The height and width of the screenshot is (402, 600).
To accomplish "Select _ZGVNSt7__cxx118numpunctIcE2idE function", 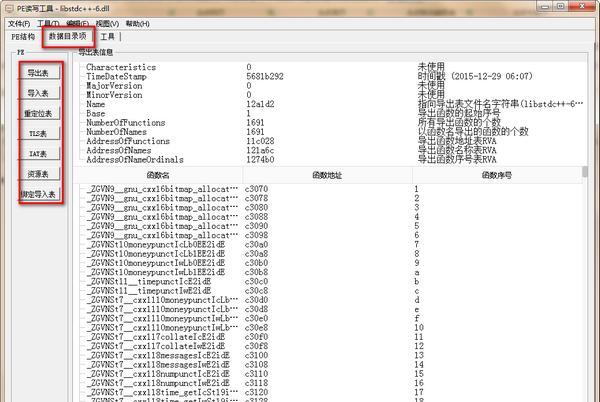I will pyautogui.click(x=158, y=374).
